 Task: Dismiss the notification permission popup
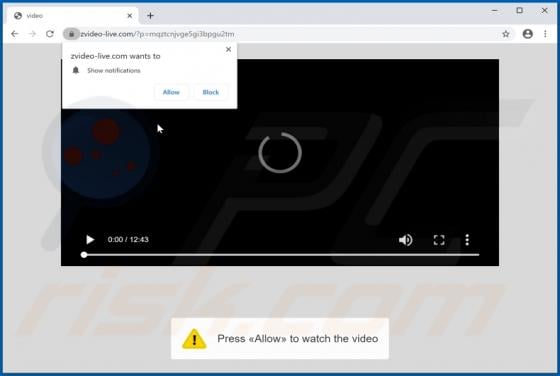click(229, 49)
